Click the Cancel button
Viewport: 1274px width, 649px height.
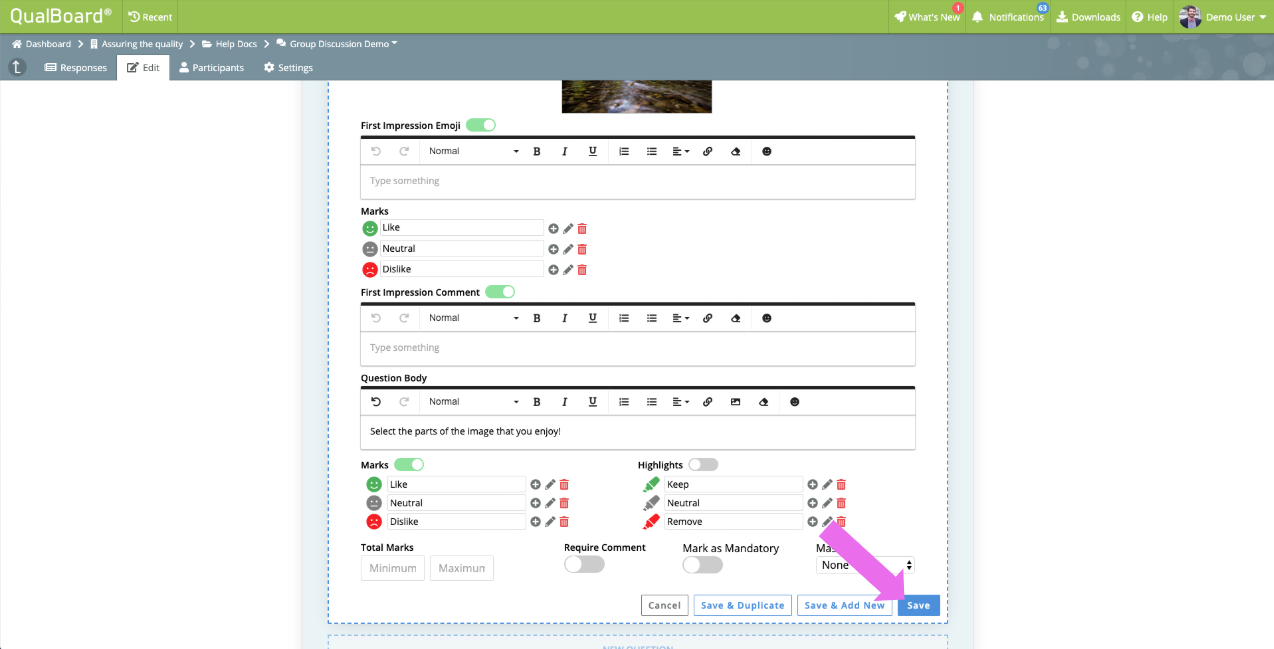pyautogui.click(x=664, y=605)
